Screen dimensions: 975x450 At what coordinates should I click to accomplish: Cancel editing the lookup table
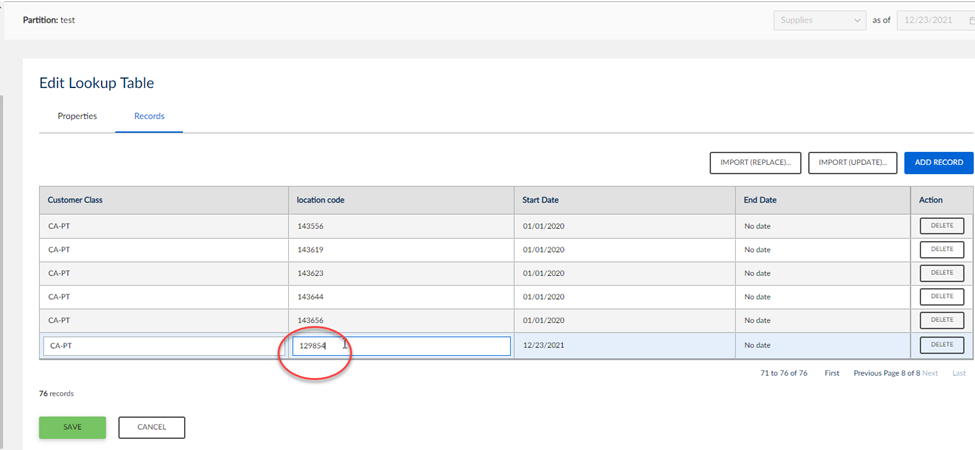[x=151, y=427]
